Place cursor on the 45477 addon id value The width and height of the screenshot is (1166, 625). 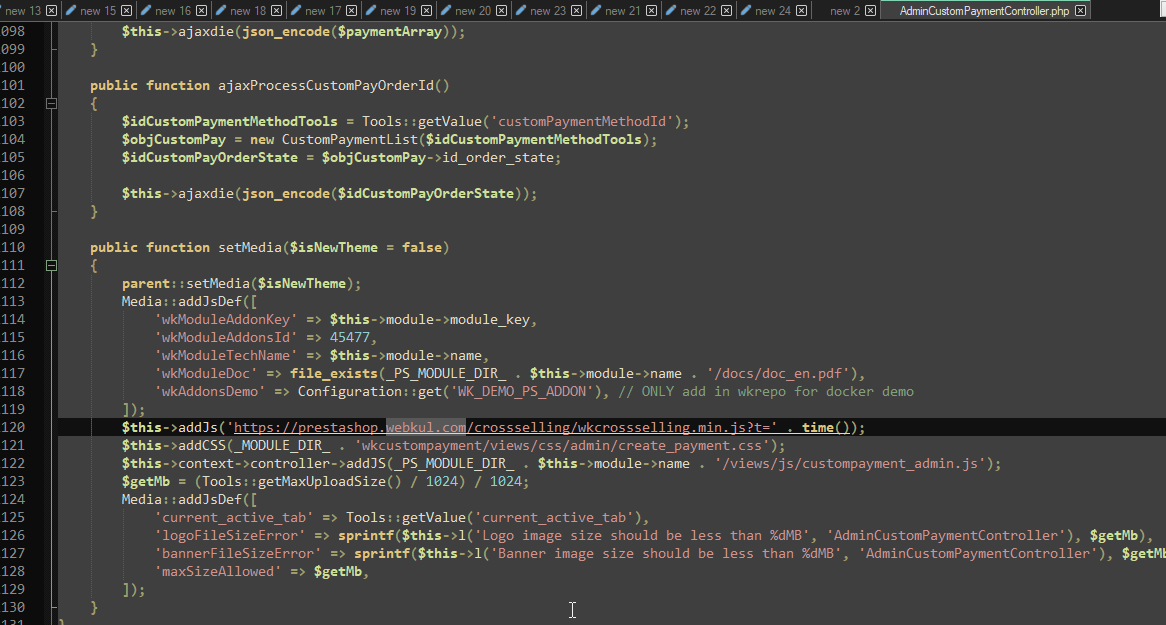point(350,337)
